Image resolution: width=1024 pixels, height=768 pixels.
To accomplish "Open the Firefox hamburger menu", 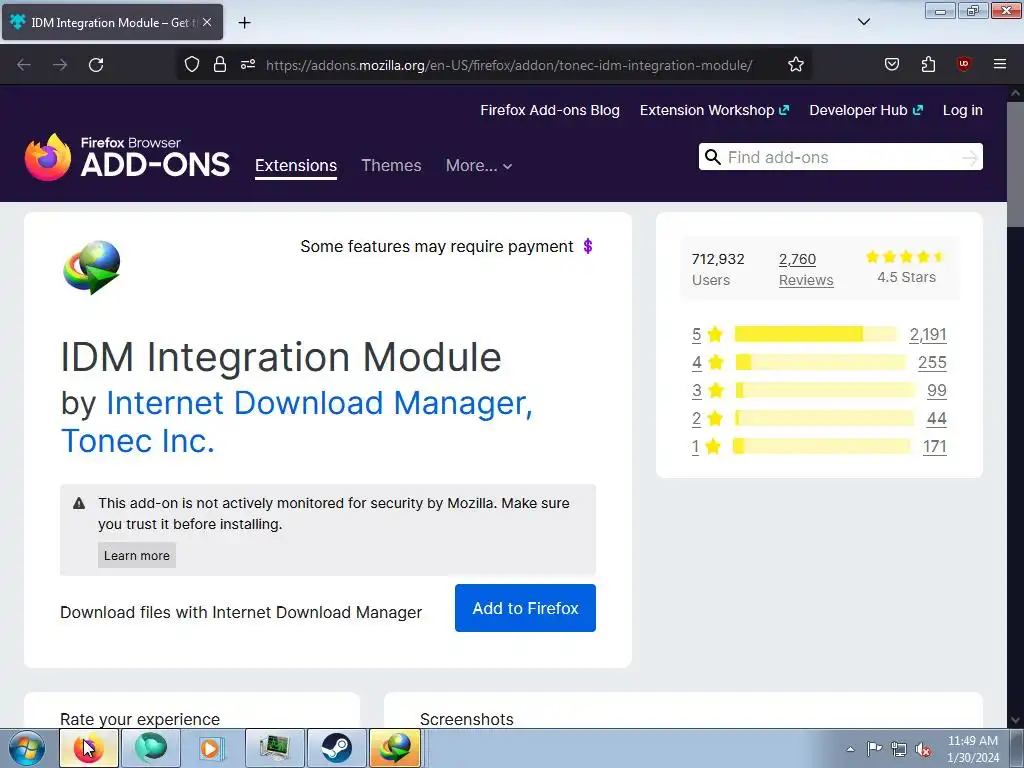I will 999,64.
